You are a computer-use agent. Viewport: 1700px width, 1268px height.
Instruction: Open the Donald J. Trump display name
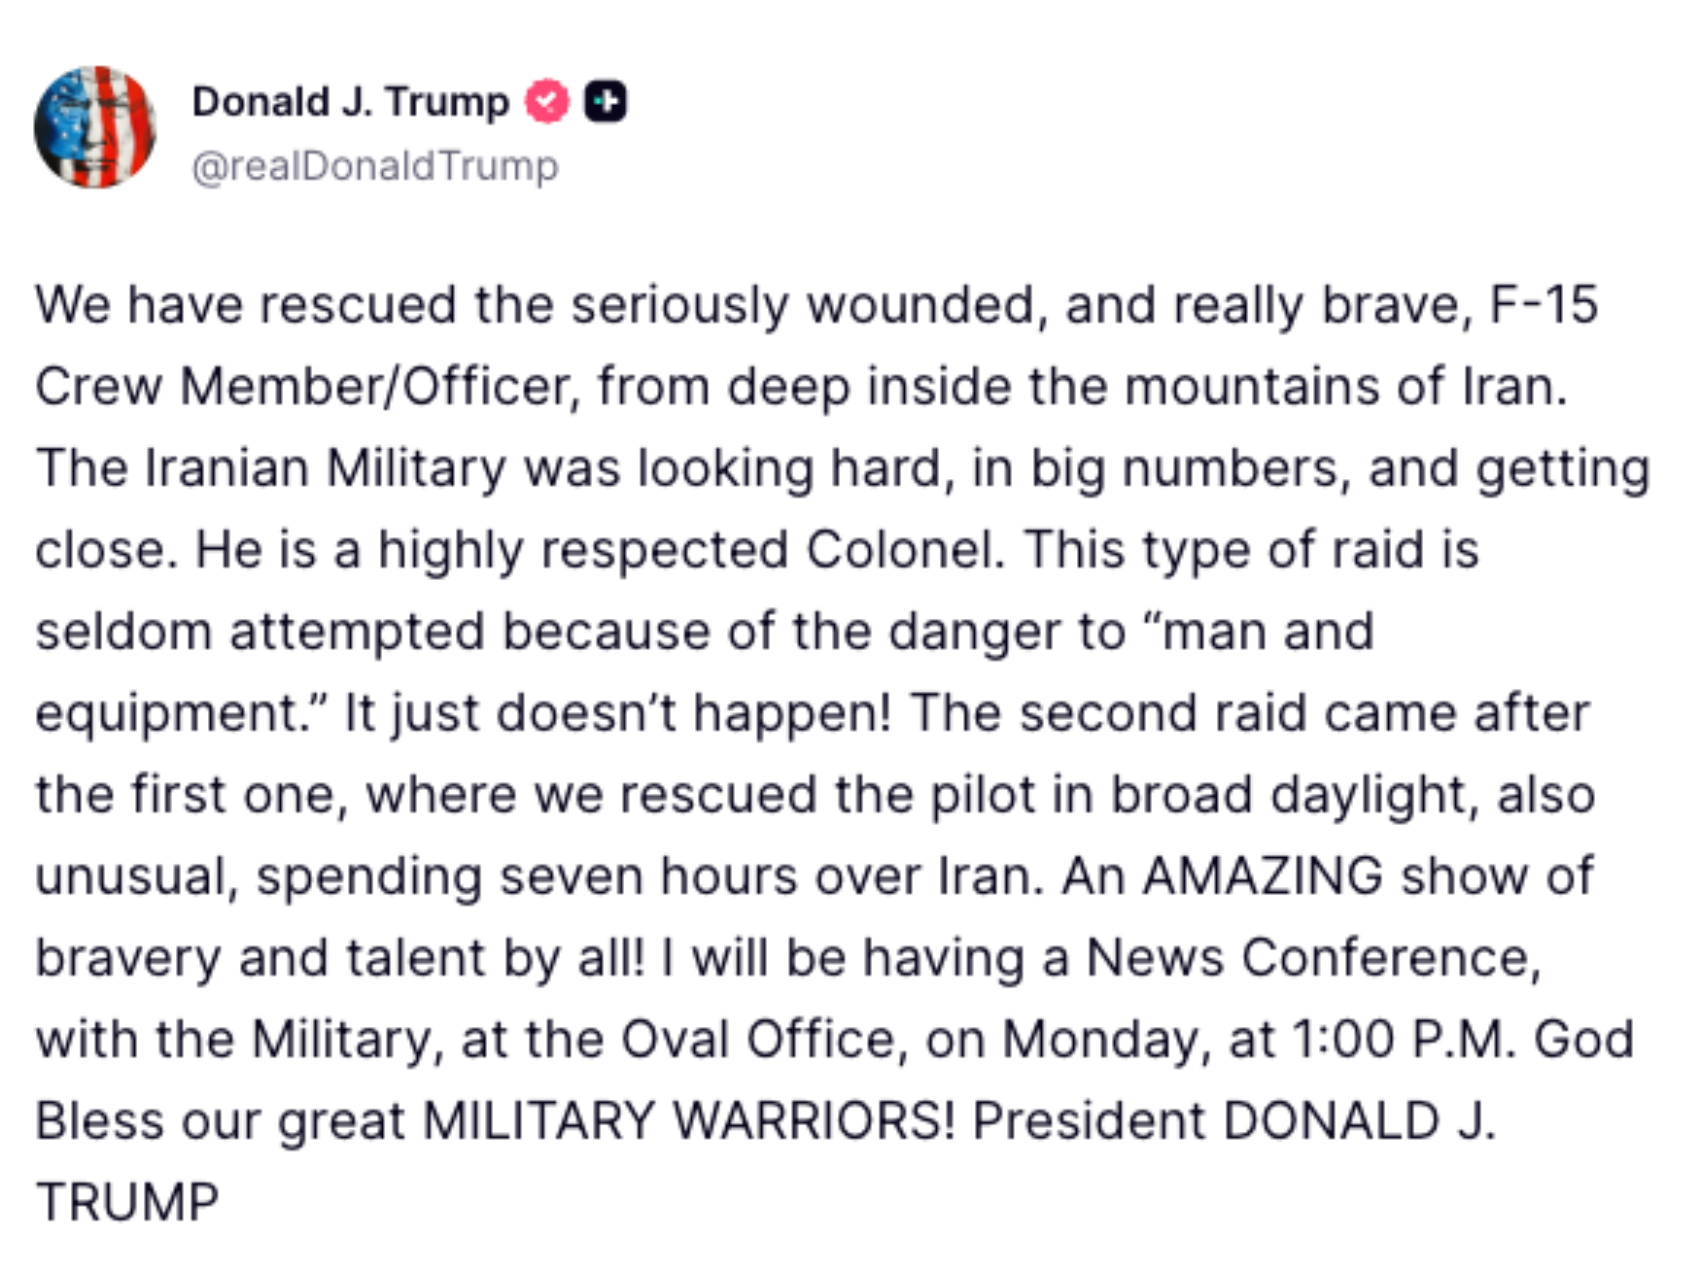pyautogui.click(x=350, y=101)
